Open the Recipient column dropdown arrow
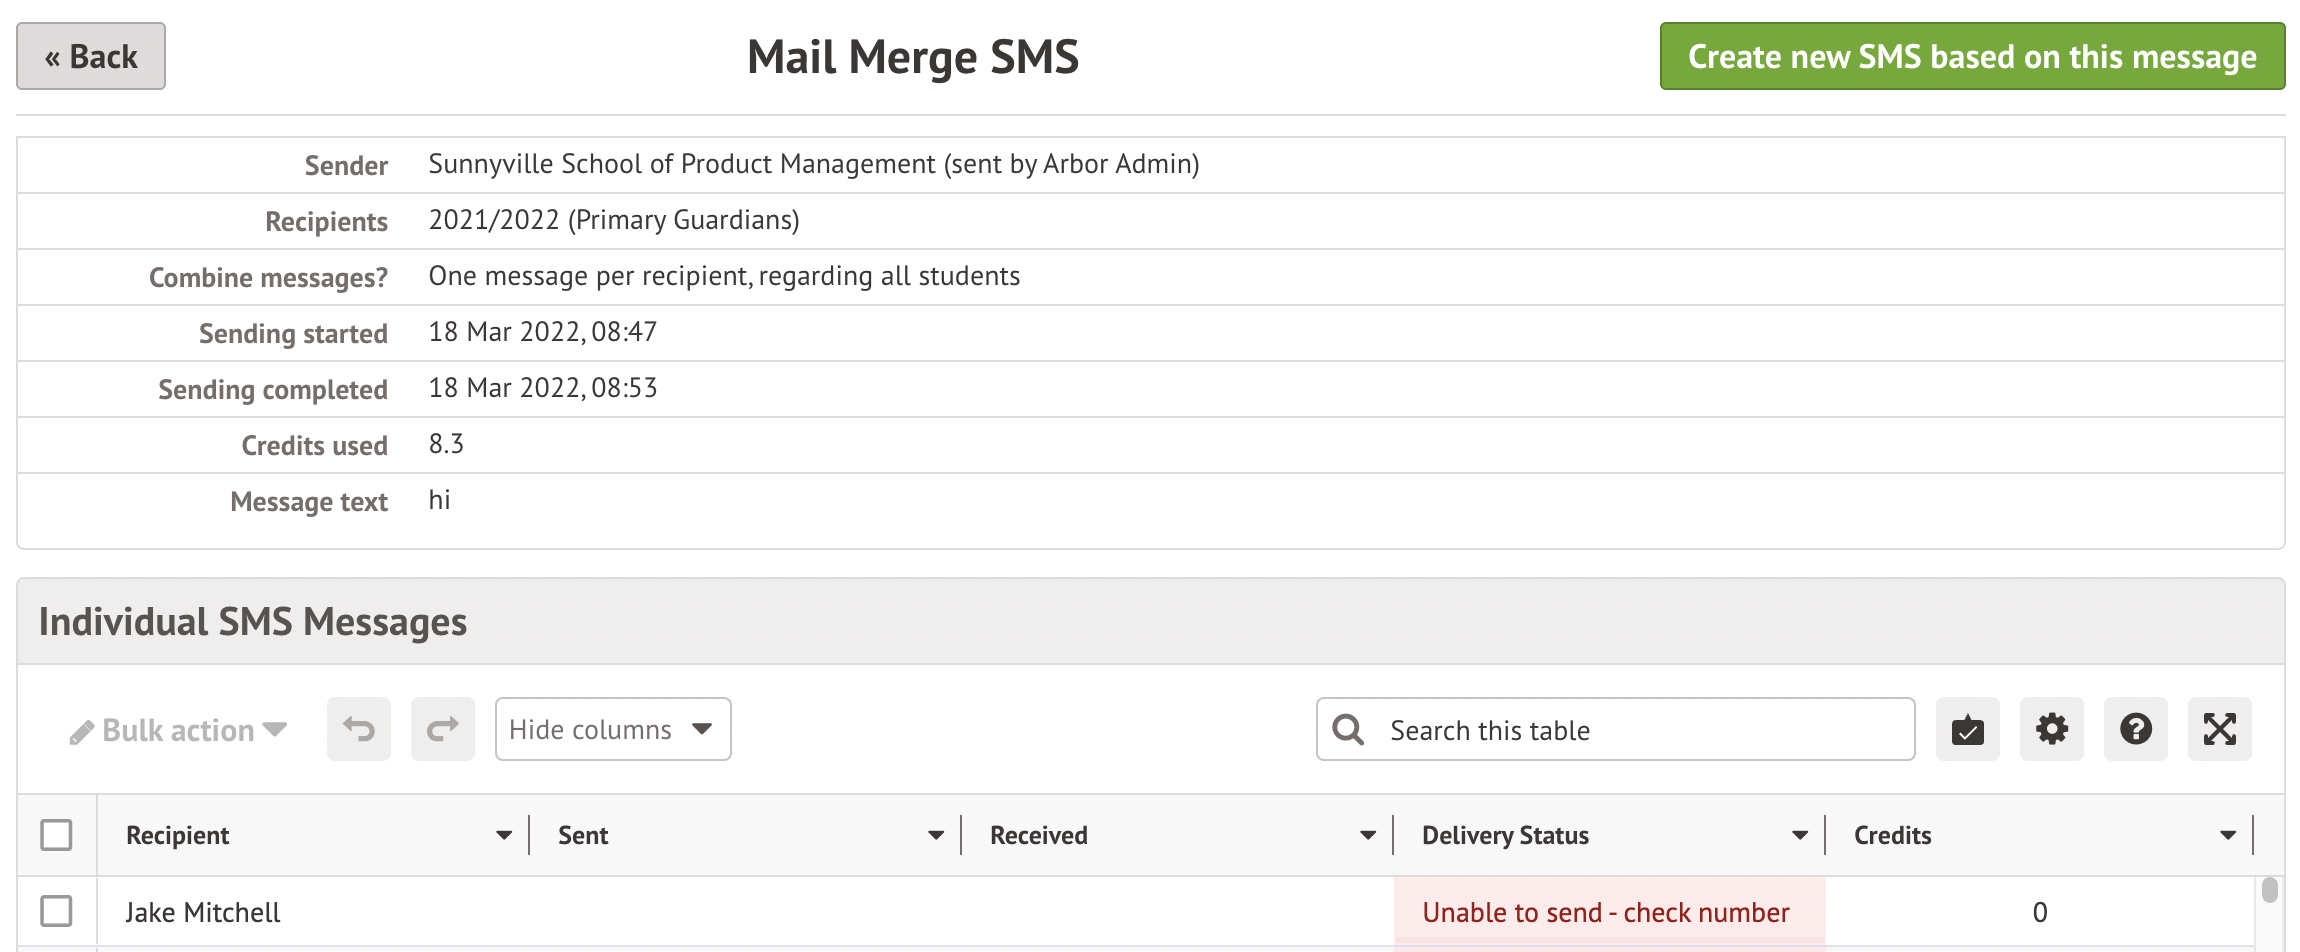The height and width of the screenshot is (952, 2300). click(504, 835)
